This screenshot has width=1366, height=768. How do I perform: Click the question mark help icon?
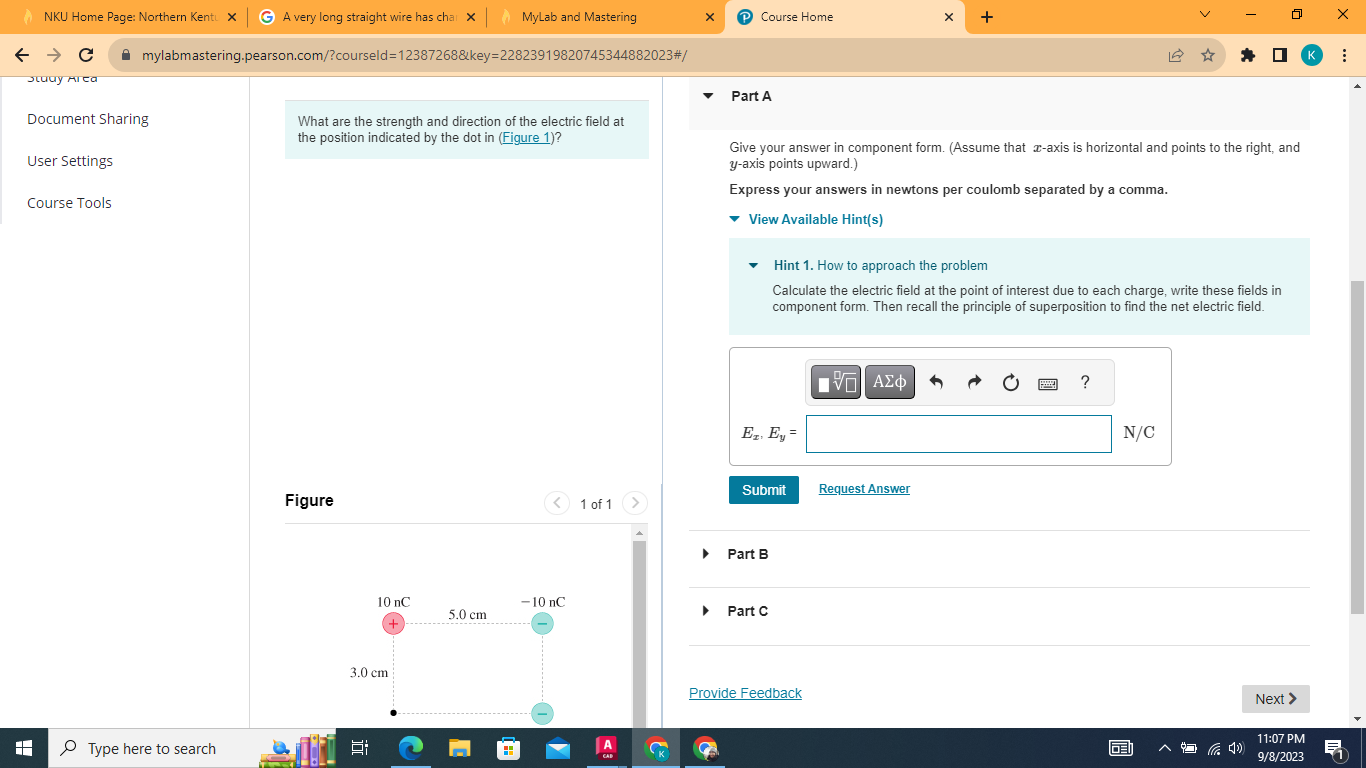pyautogui.click(x=1084, y=382)
